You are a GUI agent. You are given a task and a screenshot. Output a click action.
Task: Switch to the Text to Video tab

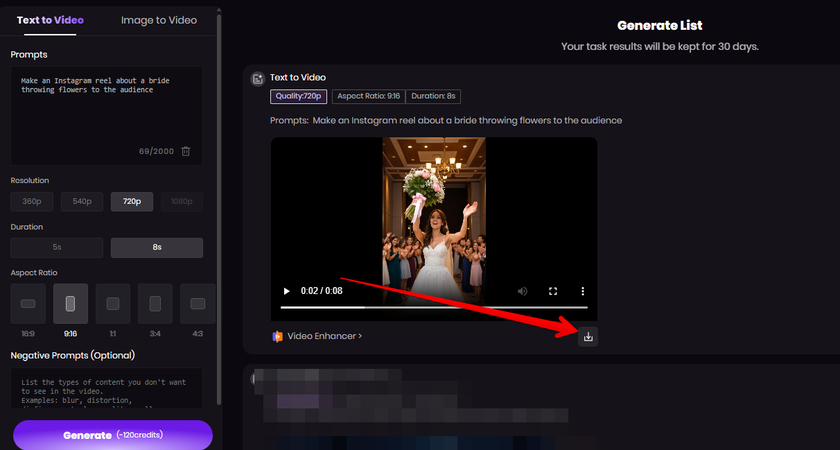[50, 20]
